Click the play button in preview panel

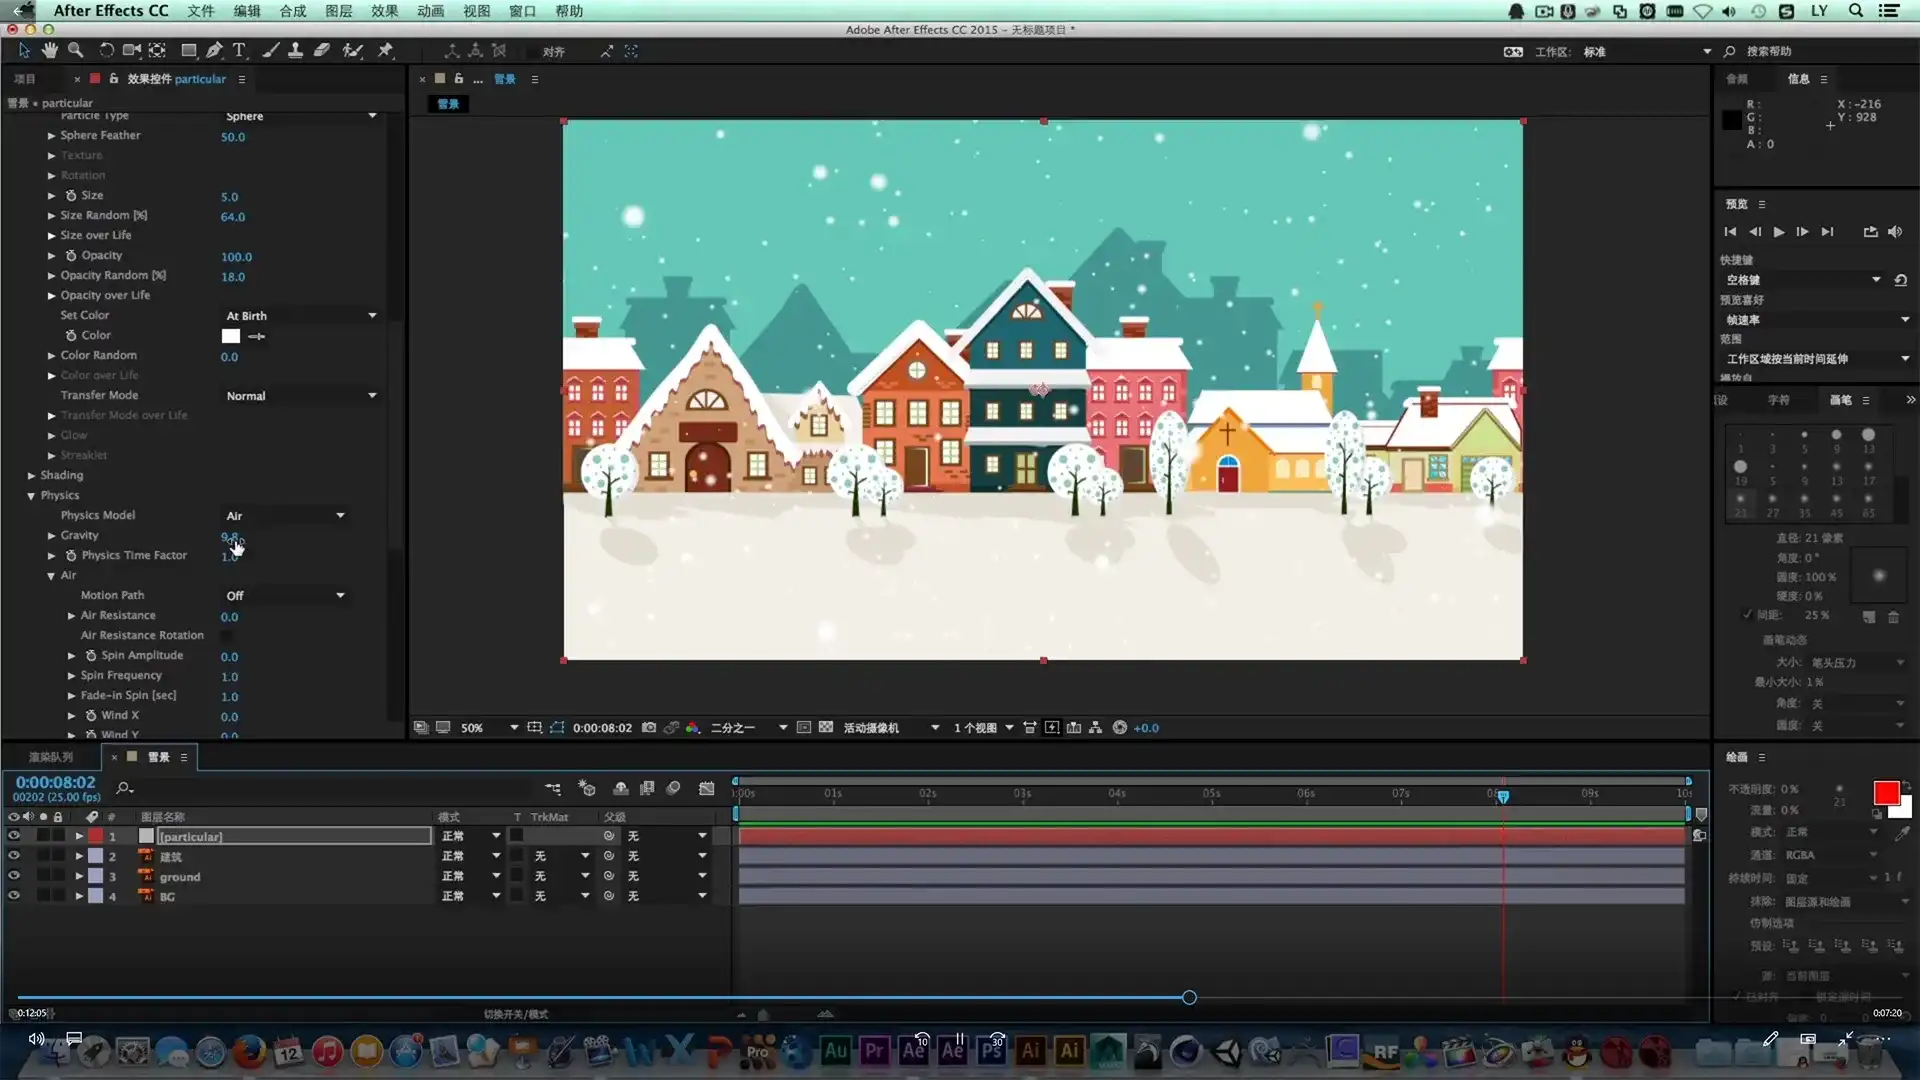pos(1779,232)
